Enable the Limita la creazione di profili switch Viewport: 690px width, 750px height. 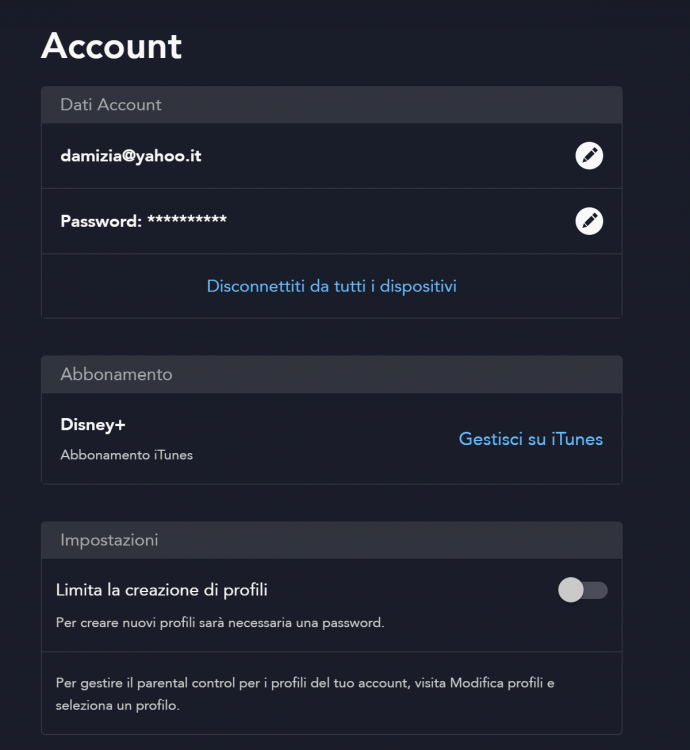(582, 590)
